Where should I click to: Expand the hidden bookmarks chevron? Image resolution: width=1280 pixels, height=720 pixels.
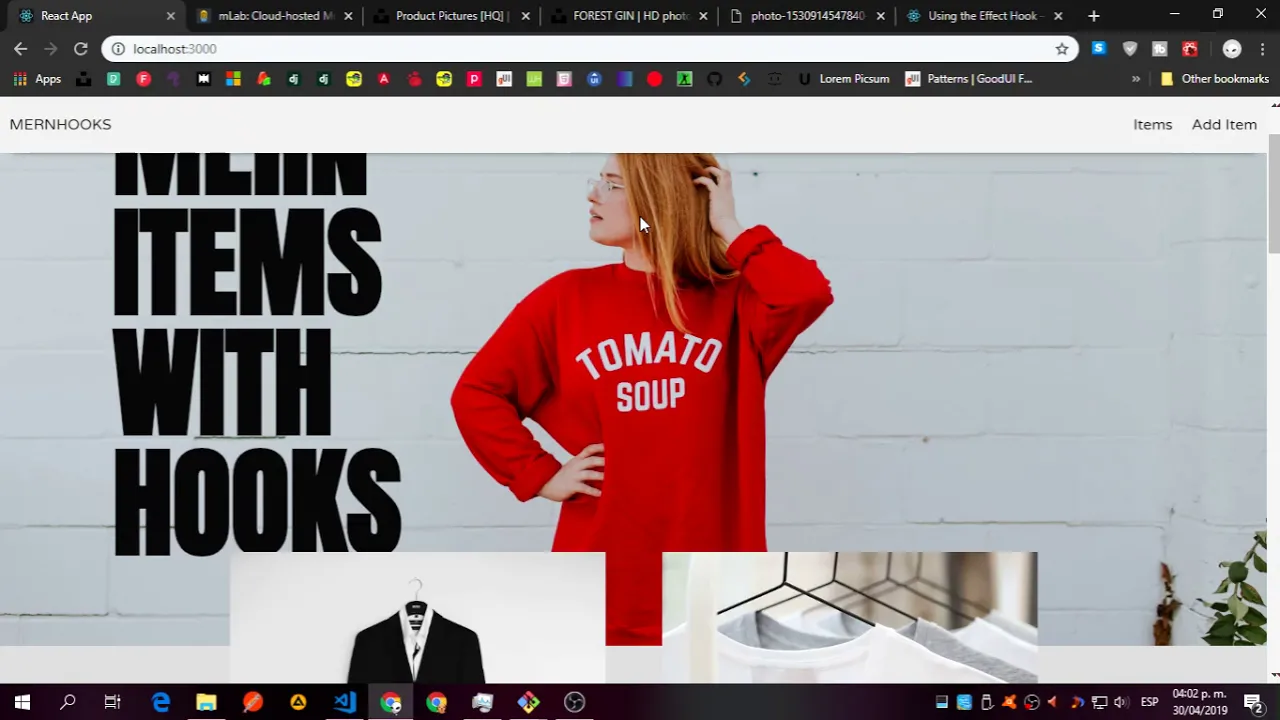click(x=1136, y=78)
